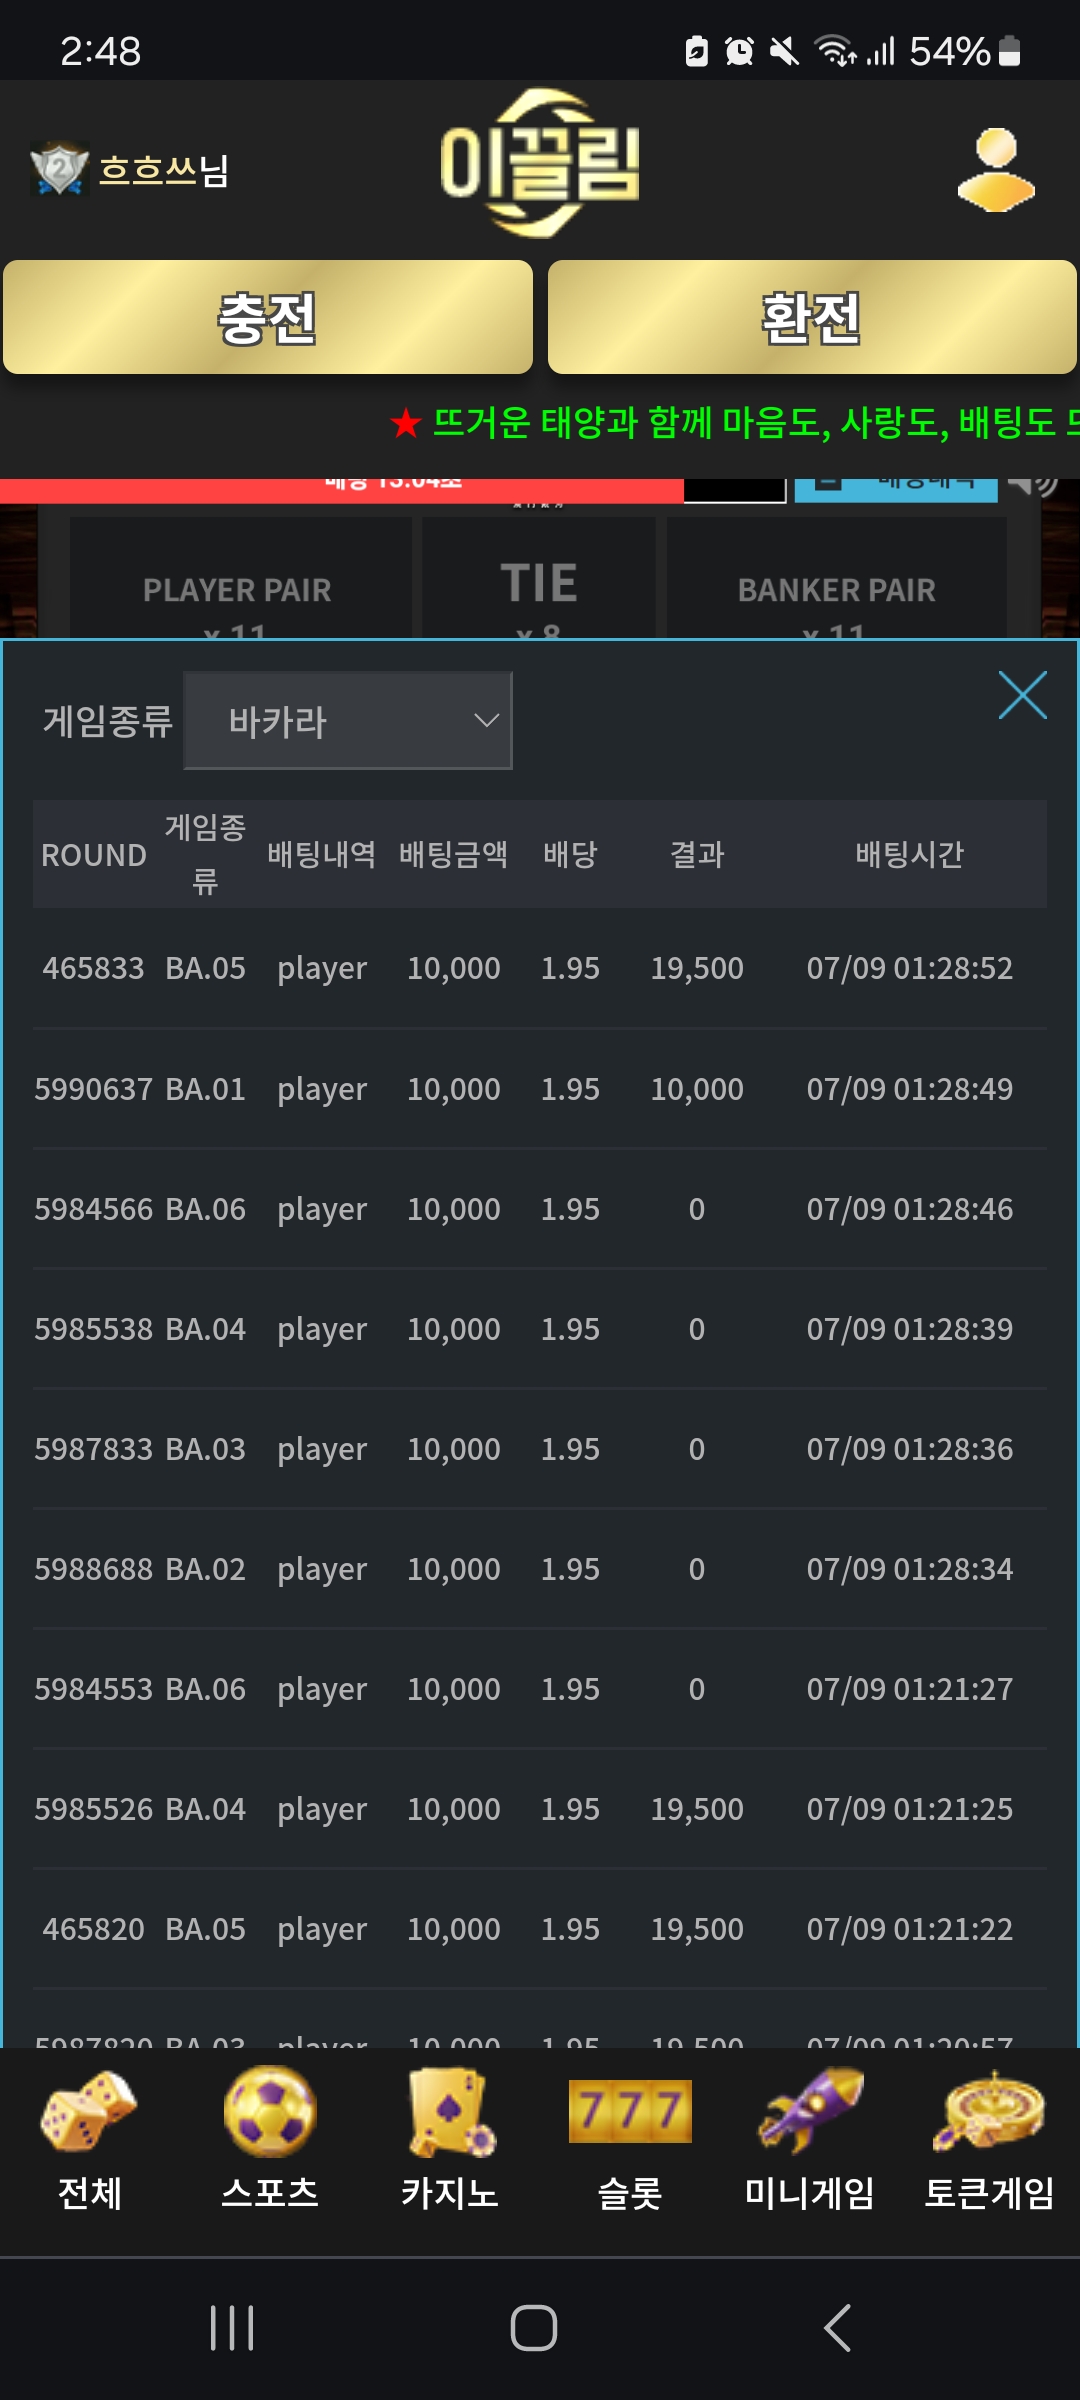
Task: Open the 게임종류 바카라 dropdown
Action: tap(348, 720)
